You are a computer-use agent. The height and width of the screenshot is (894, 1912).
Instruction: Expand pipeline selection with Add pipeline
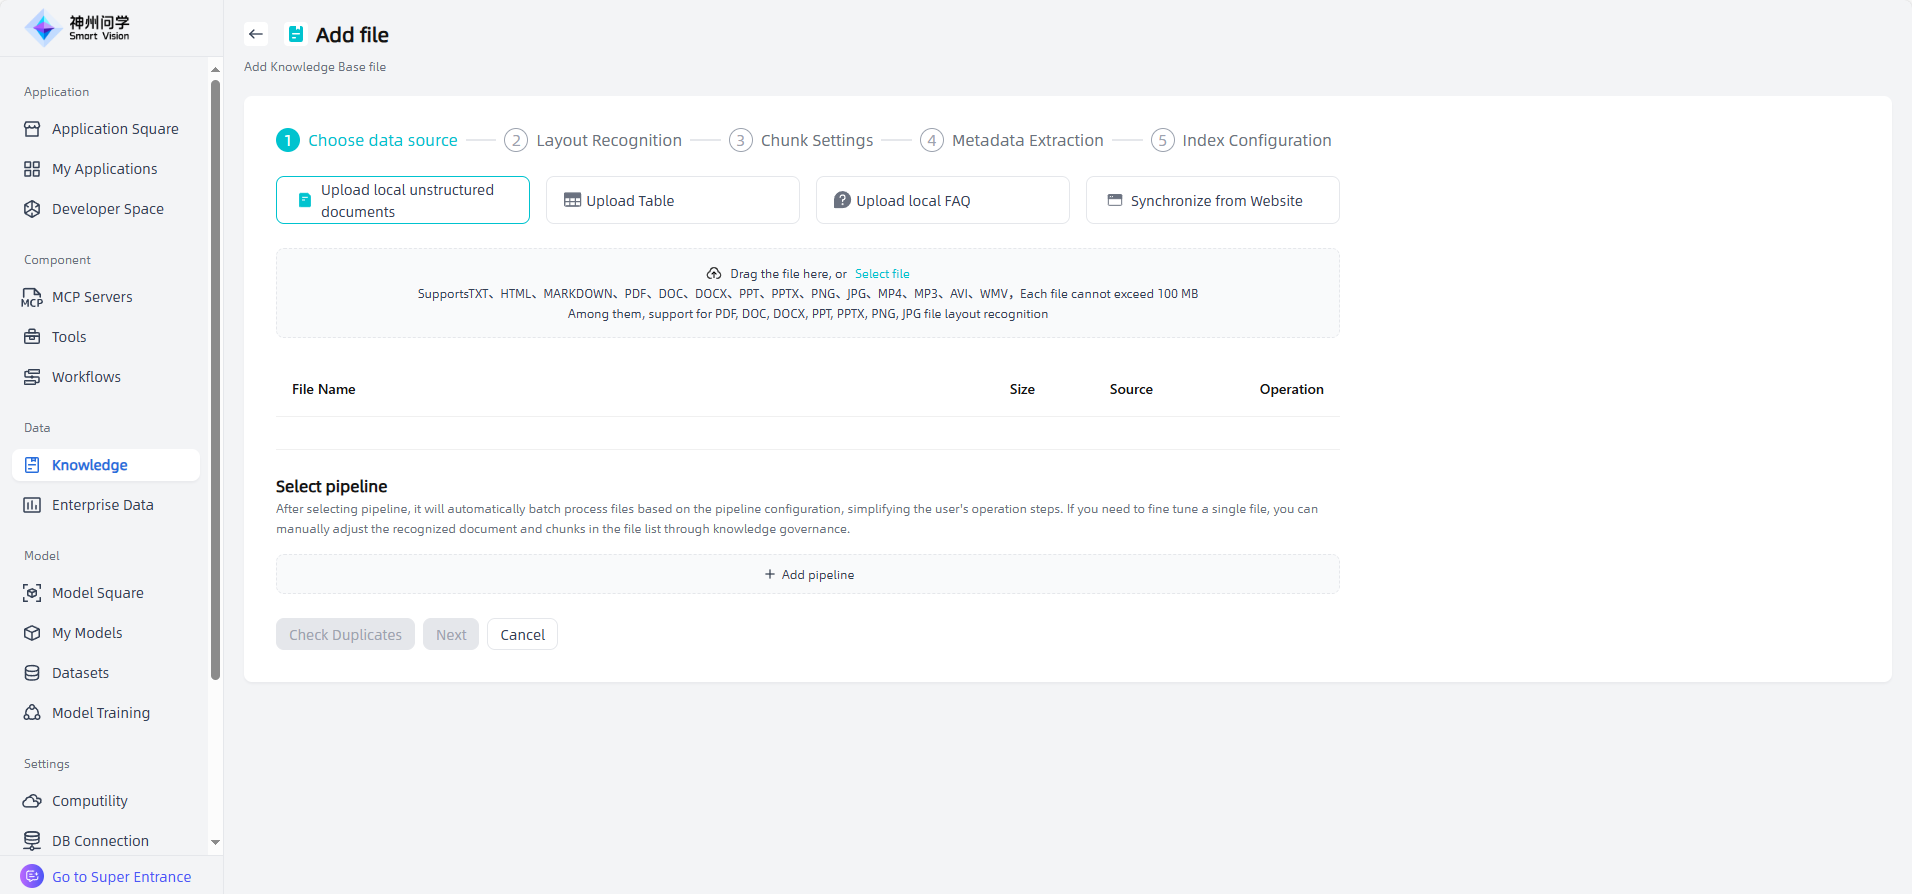click(808, 574)
